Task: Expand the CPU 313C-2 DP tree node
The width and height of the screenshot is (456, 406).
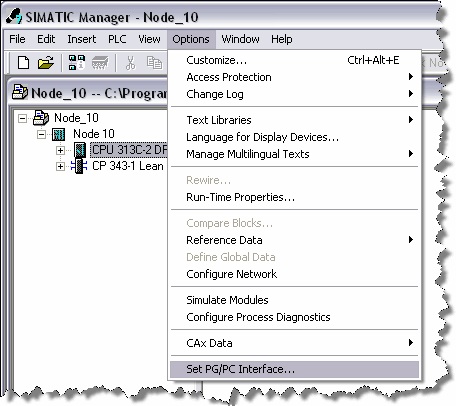Action: pyautogui.click(x=60, y=150)
